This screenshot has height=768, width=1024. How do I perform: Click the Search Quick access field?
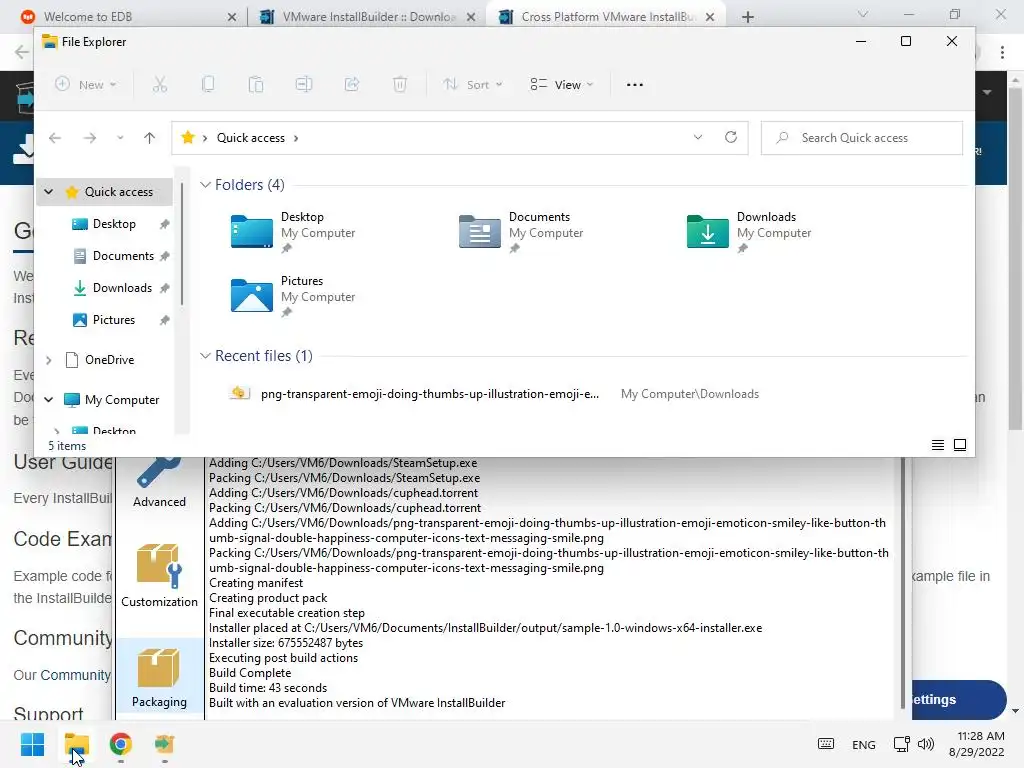point(862,138)
